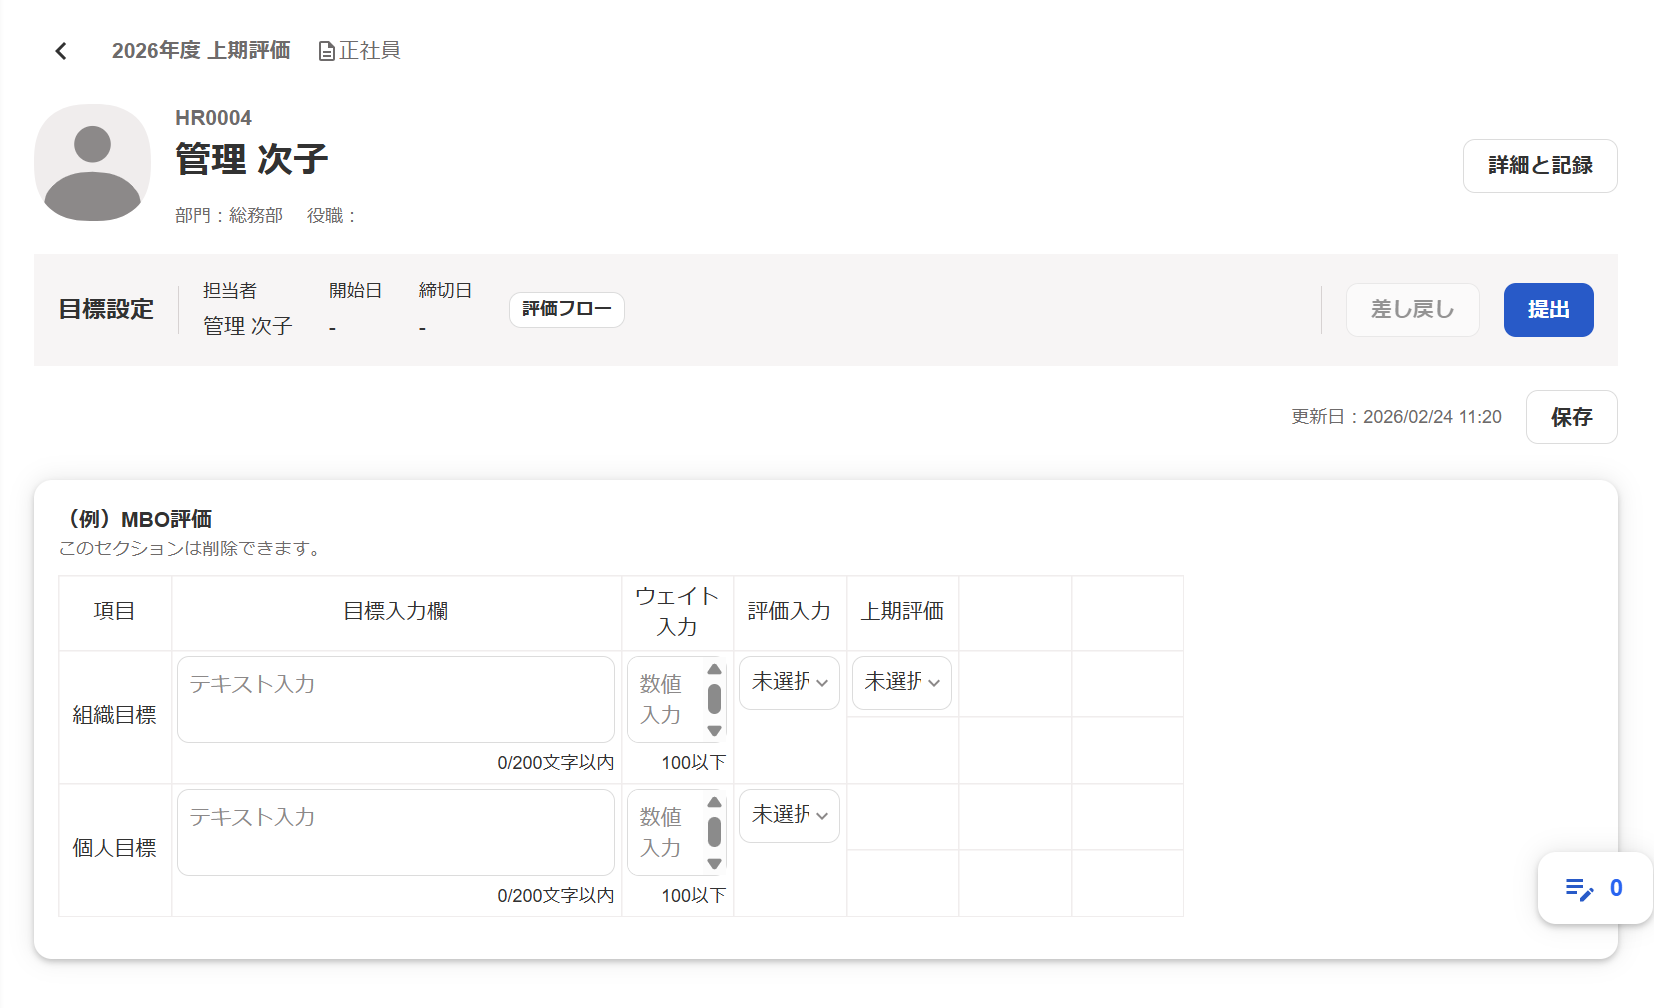Click the name 管理 次子 heading
The image size is (1654, 1008).
(x=252, y=159)
